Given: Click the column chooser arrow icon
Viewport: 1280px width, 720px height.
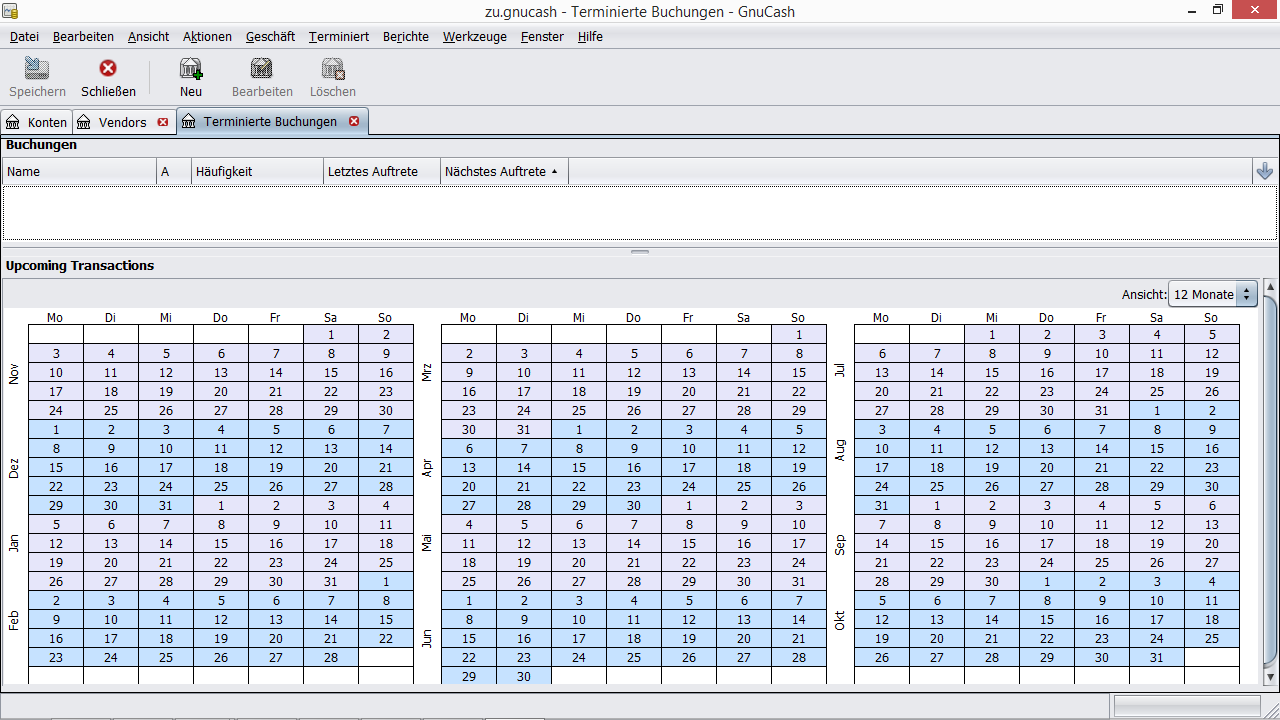Looking at the screenshot, I should click(1265, 172).
